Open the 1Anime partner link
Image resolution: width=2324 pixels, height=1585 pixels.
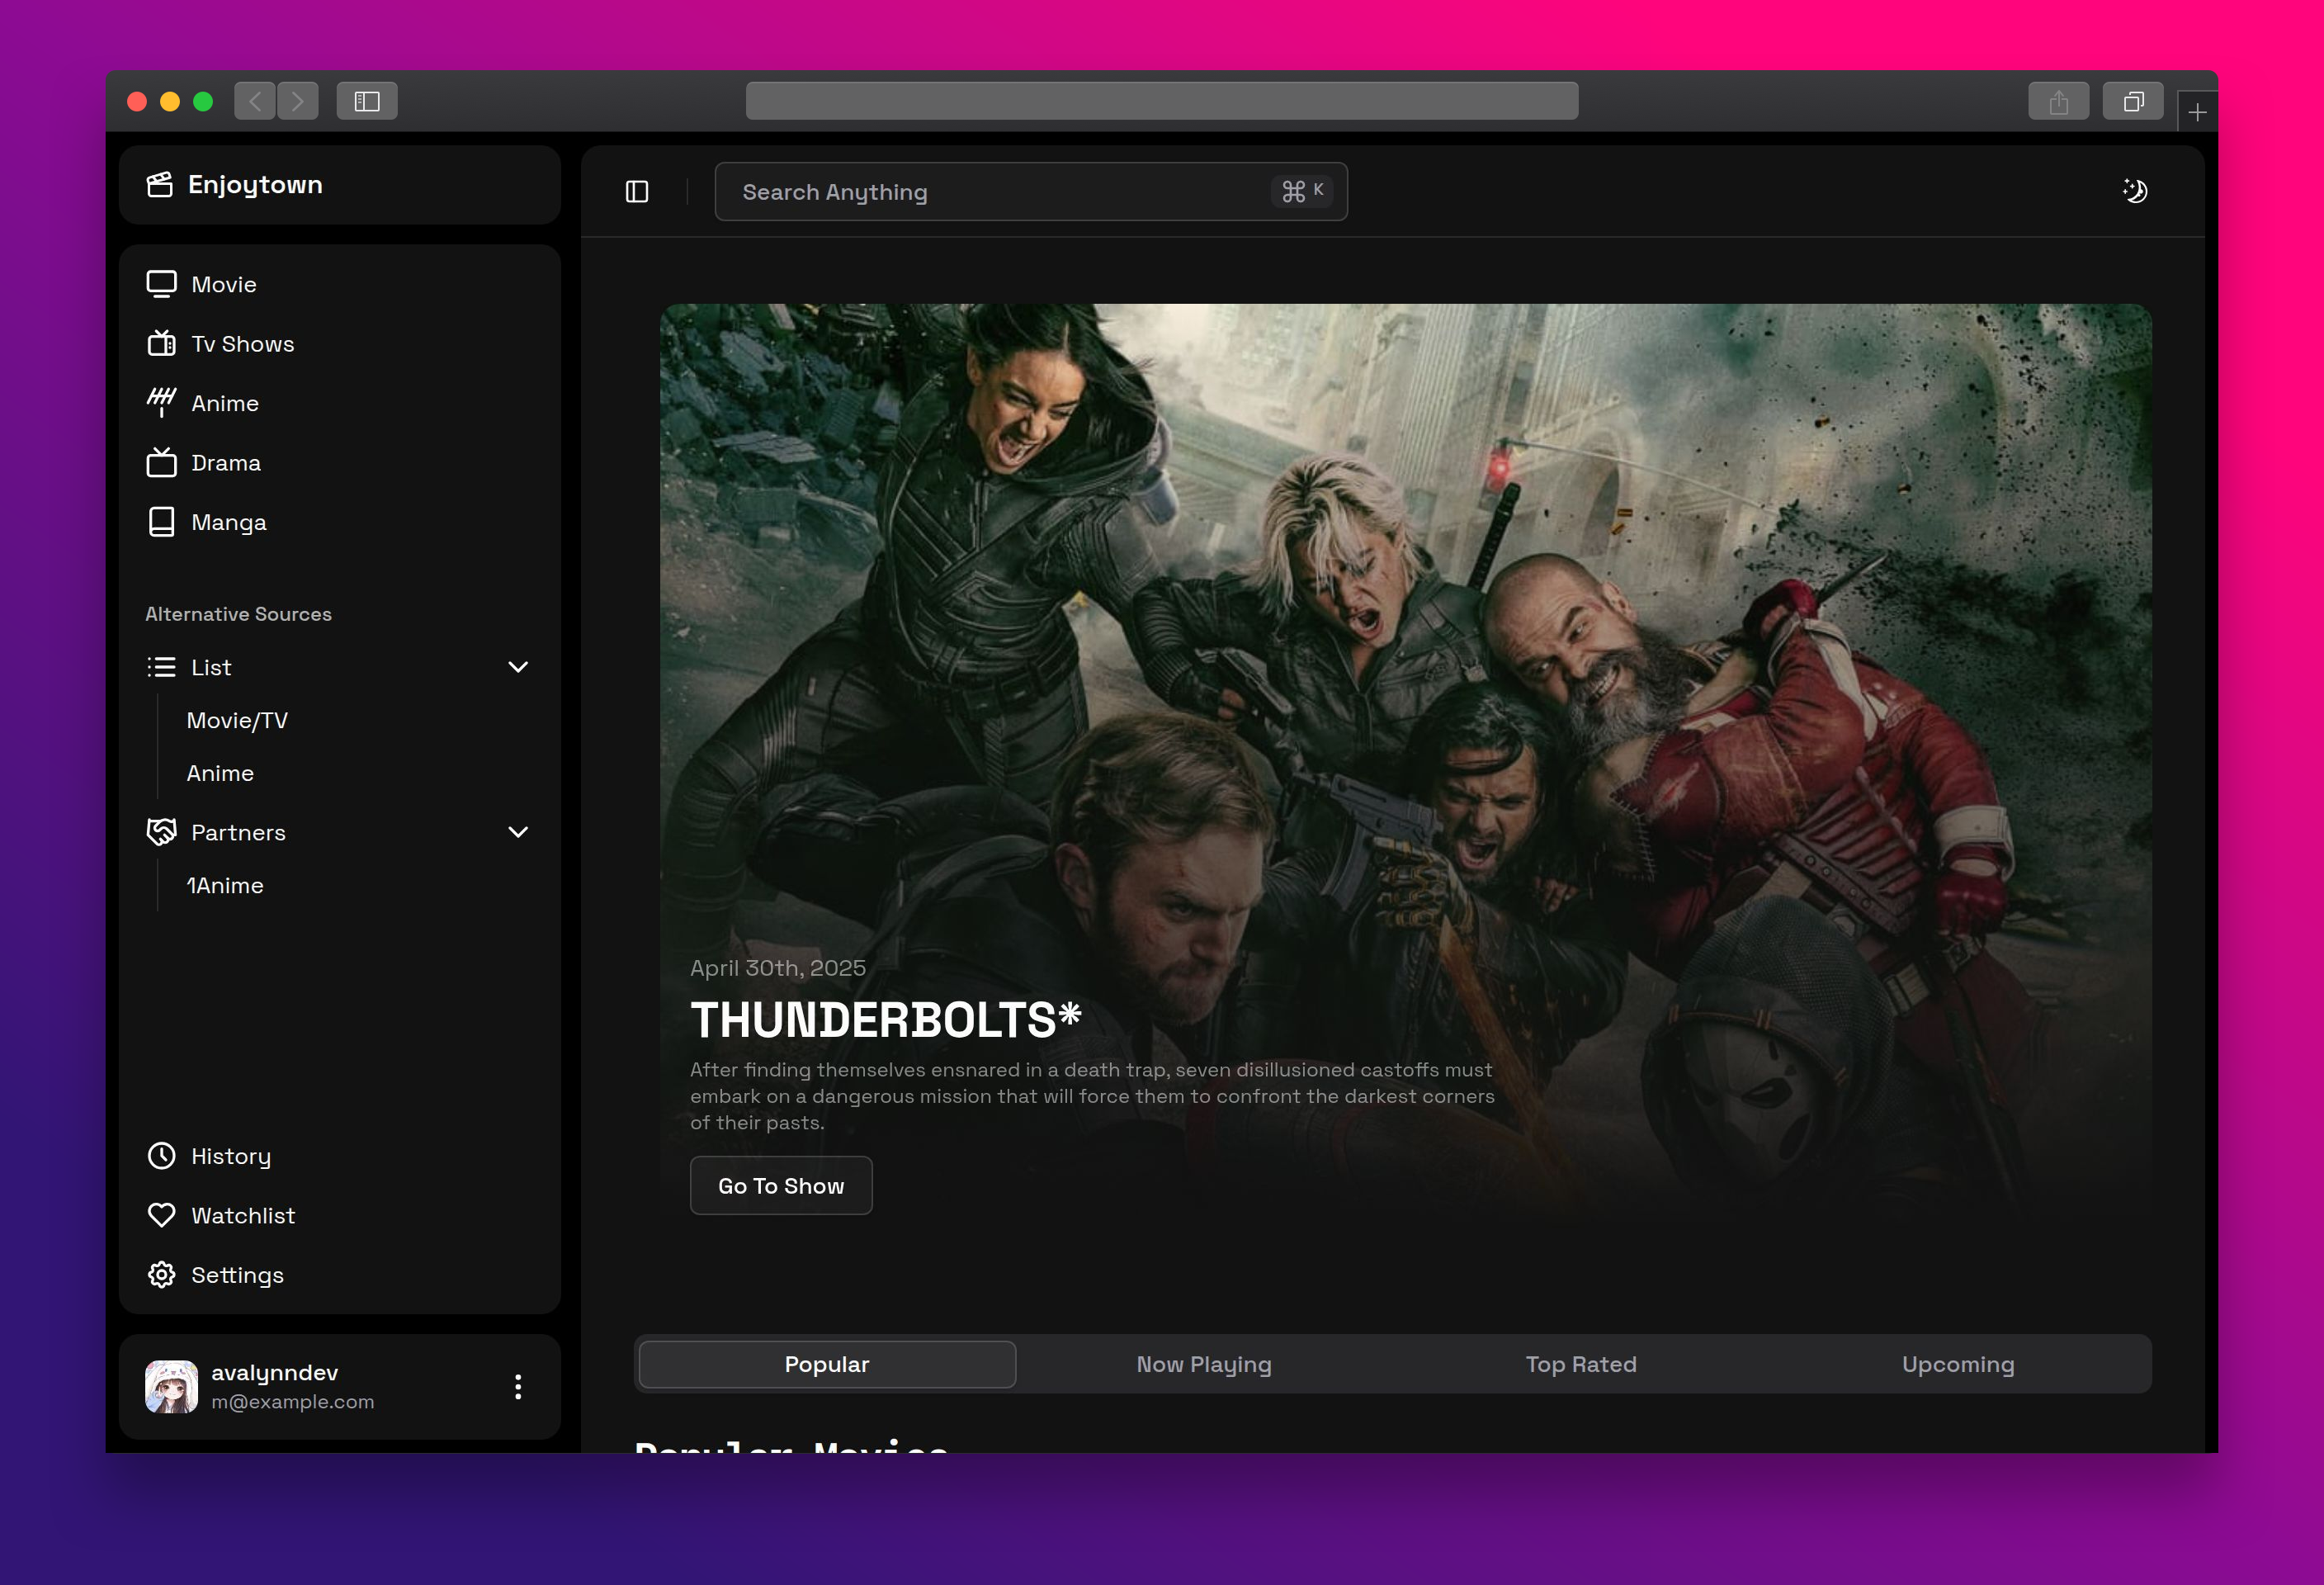click(x=225, y=886)
